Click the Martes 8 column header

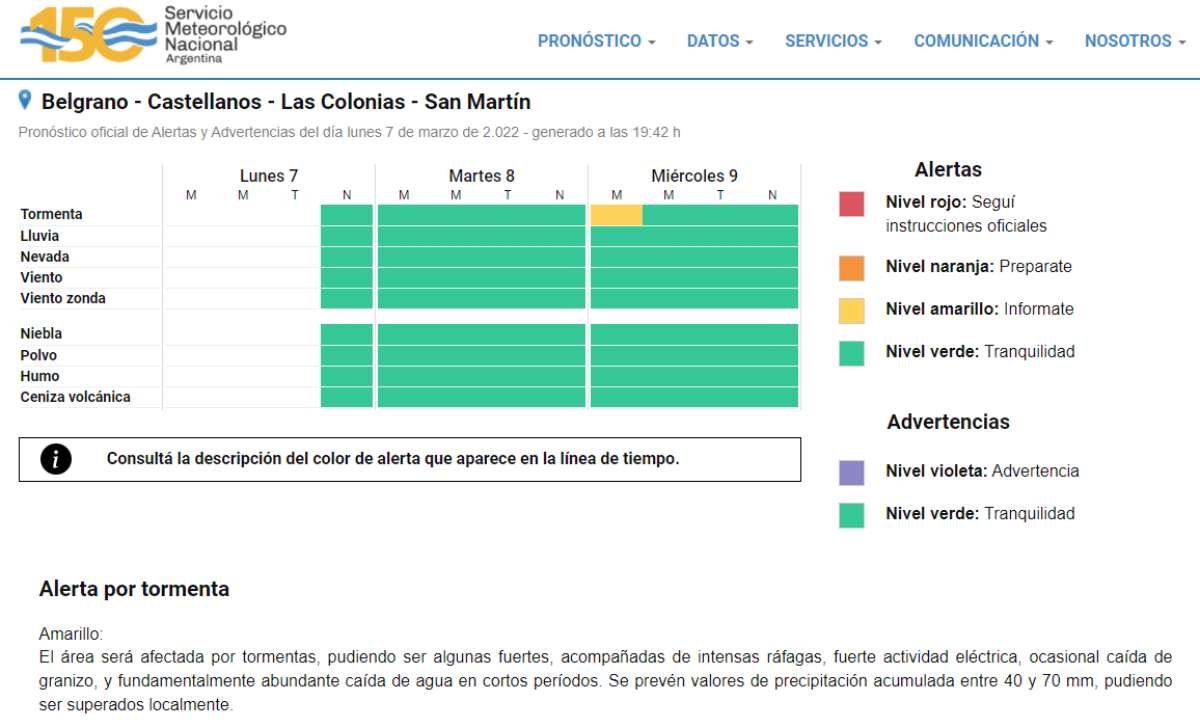coord(481,176)
